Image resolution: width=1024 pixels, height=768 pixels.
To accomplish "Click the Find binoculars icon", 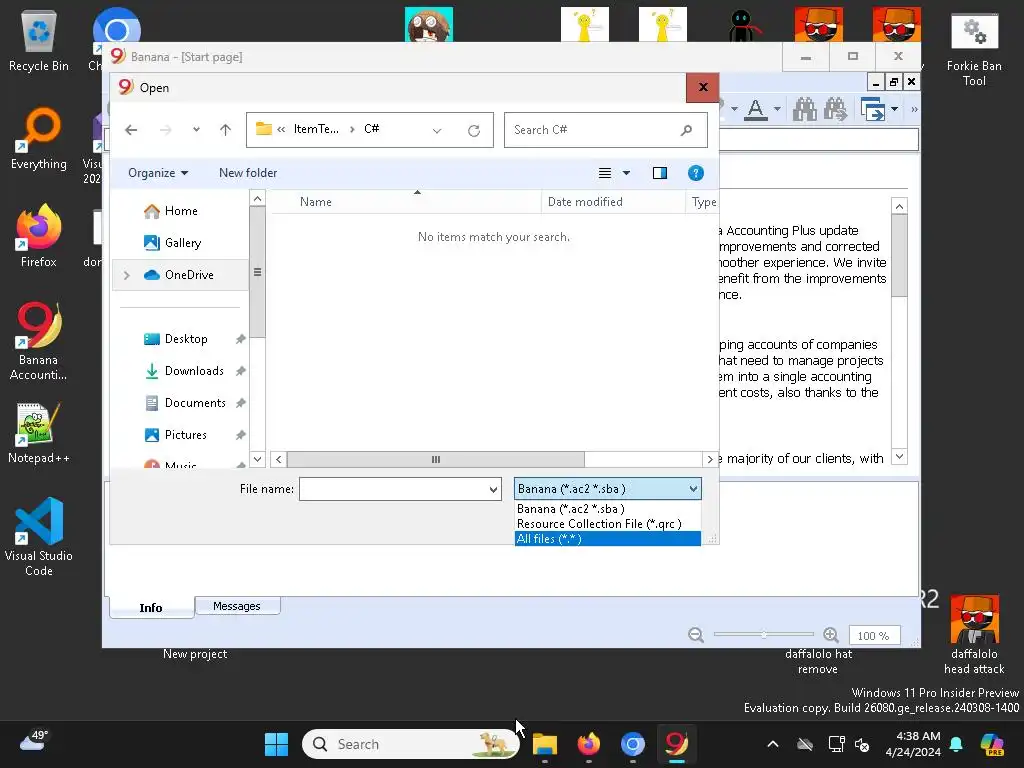I will [x=805, y=109].
